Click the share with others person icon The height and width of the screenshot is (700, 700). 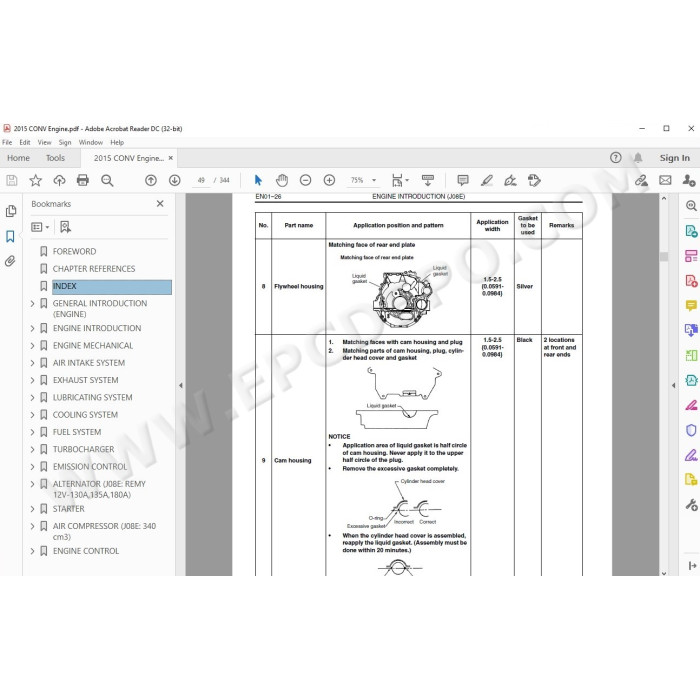click(x=689, y=180)
